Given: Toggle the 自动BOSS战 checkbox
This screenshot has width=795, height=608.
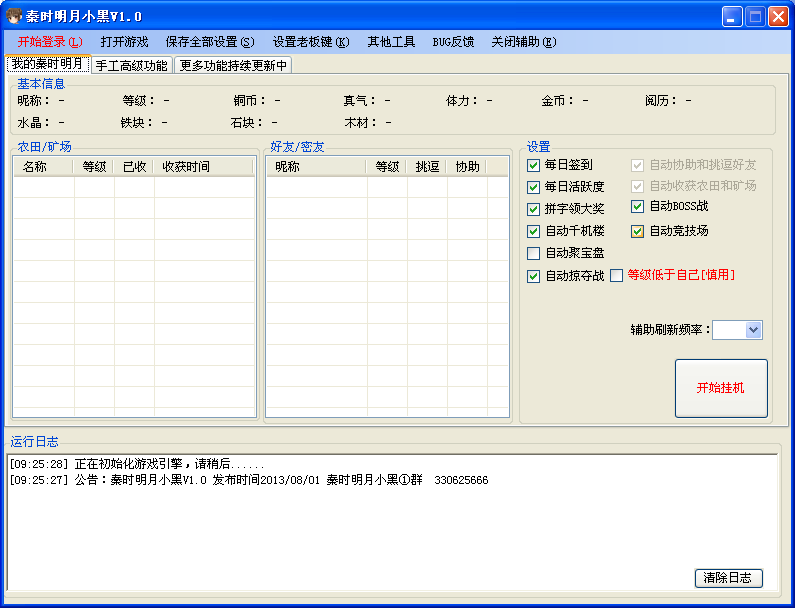Looking at the screenshot, I should [x=637, y=207].
